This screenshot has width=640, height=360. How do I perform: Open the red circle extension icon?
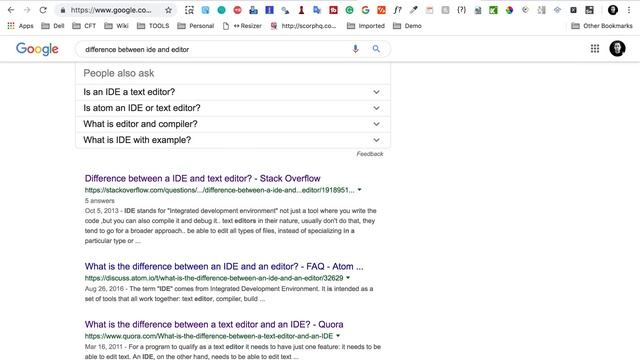pyautogui.click(x=237, y=10)
